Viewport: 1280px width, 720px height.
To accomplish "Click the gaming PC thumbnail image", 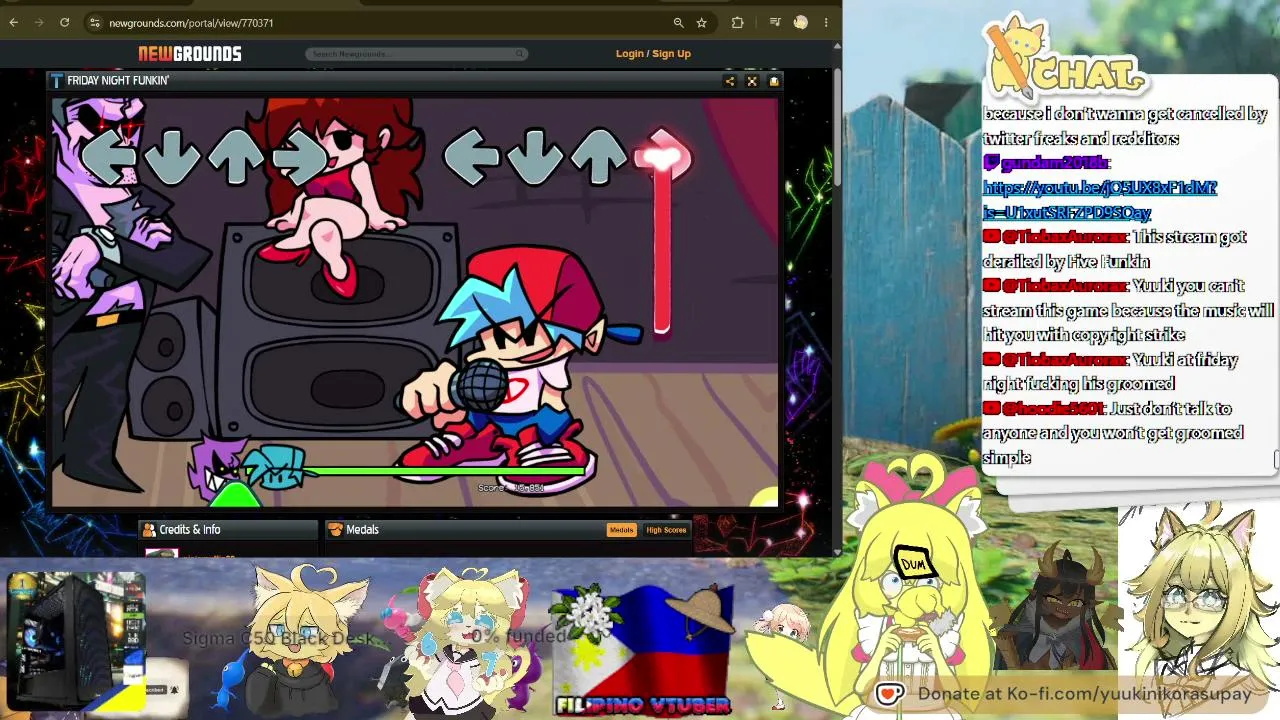I will pos(76,640).
